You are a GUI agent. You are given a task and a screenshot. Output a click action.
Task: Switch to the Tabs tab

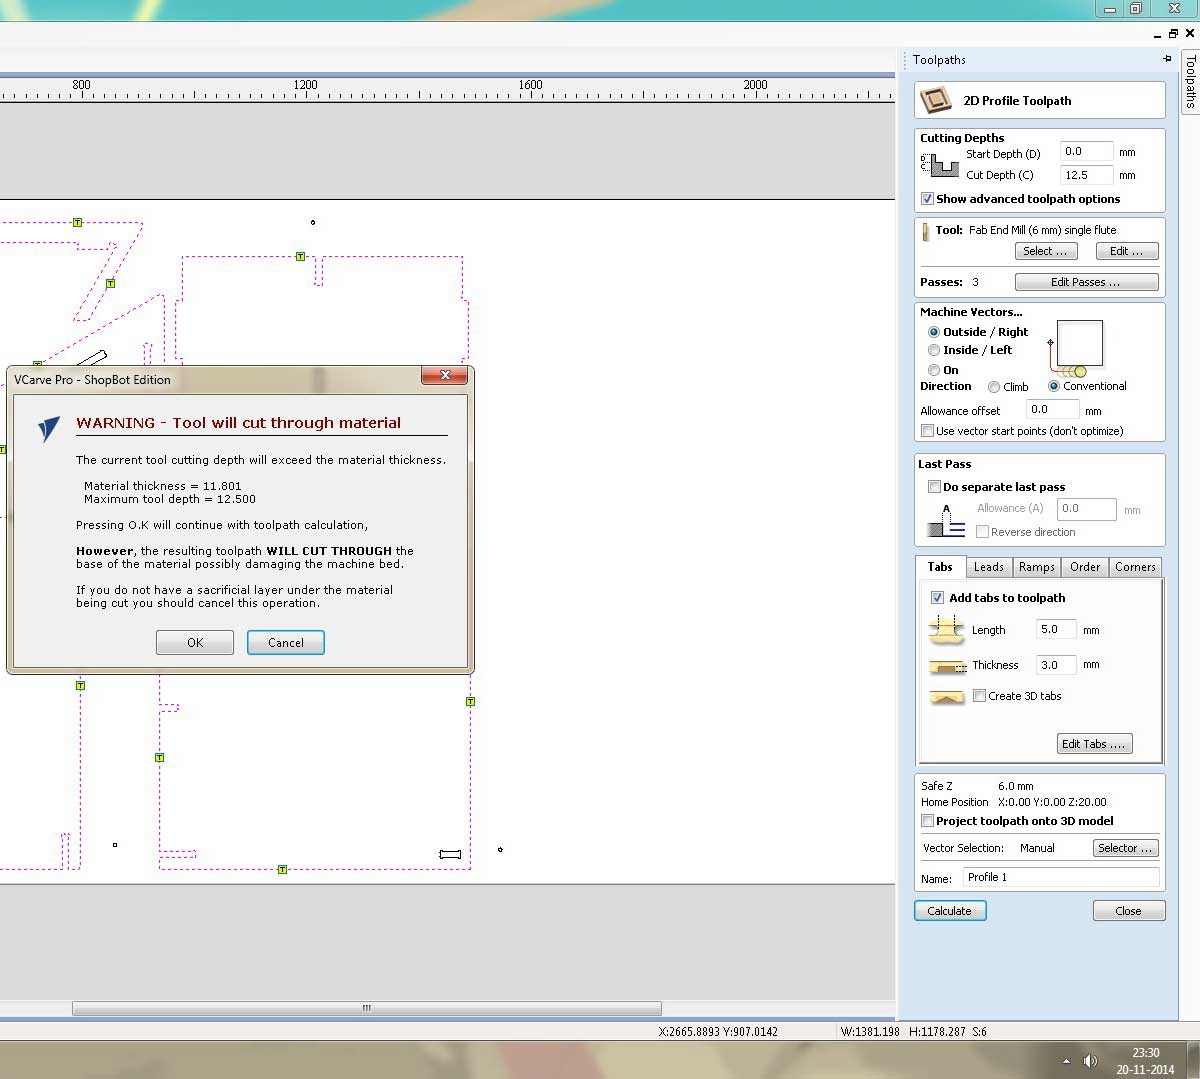tap(940, 567)
